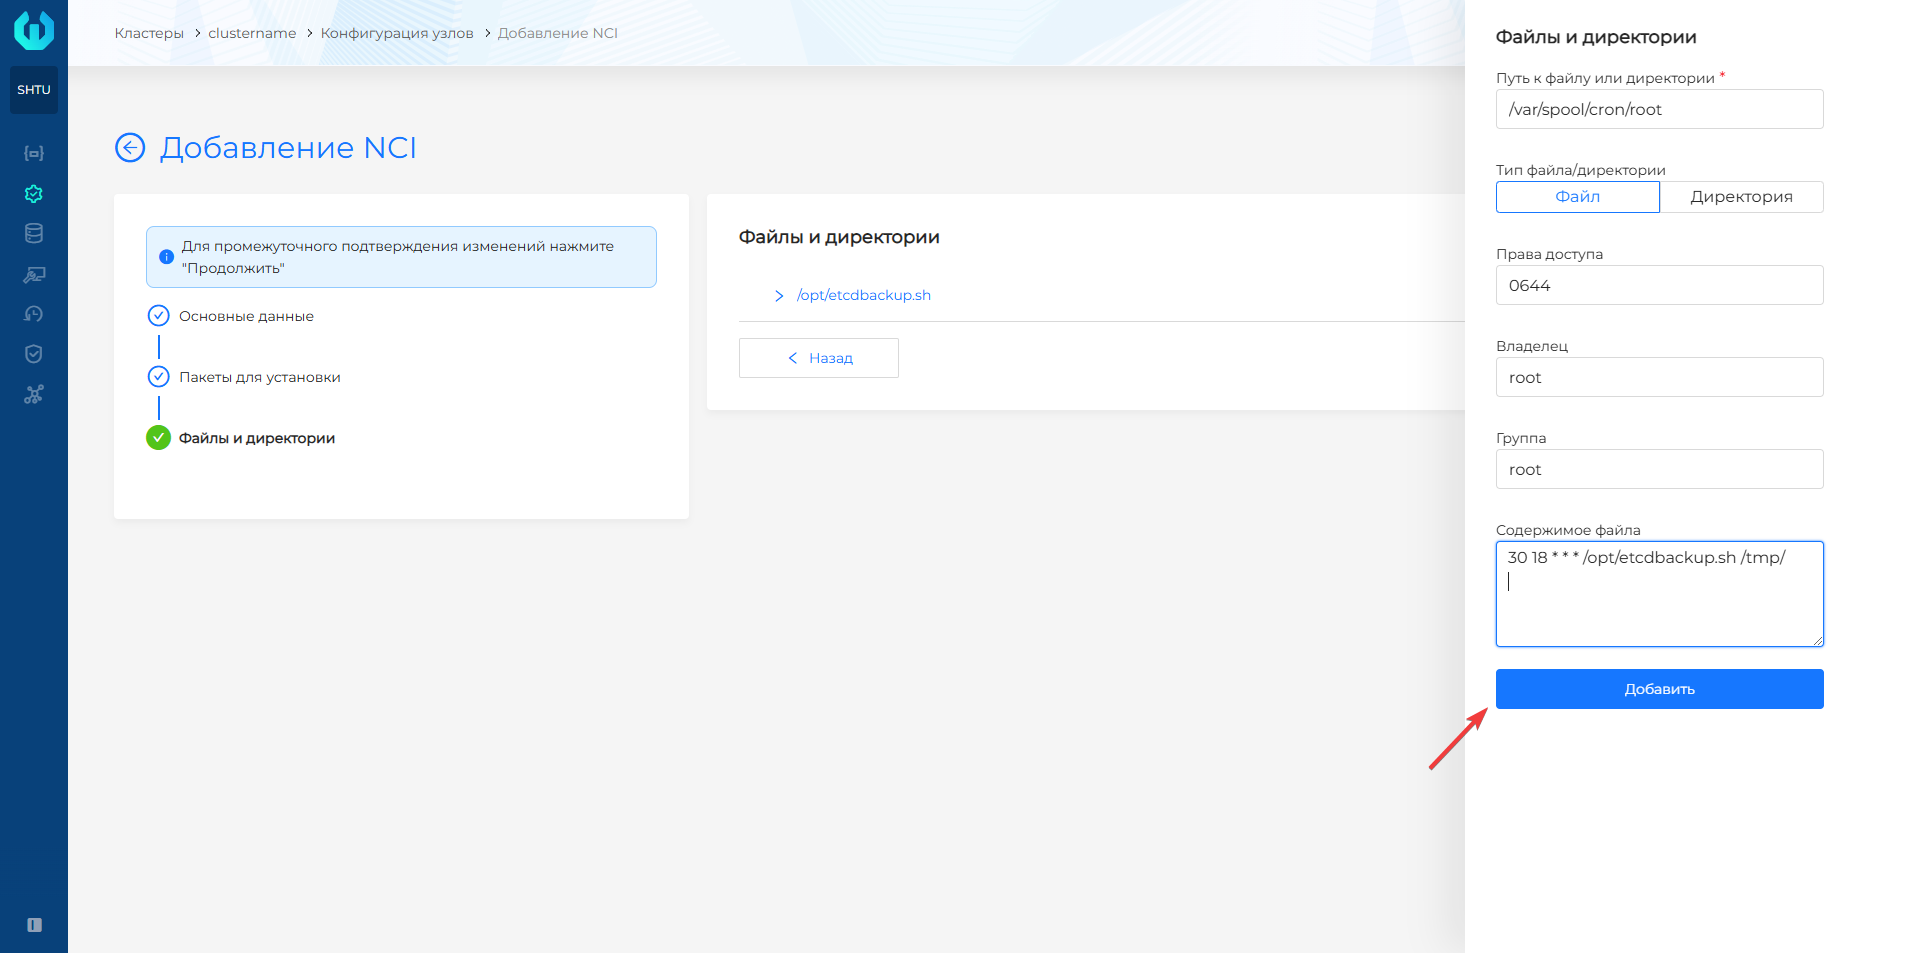Click the 'Назад' button
1920x953 pixels.
click(819, 358)
